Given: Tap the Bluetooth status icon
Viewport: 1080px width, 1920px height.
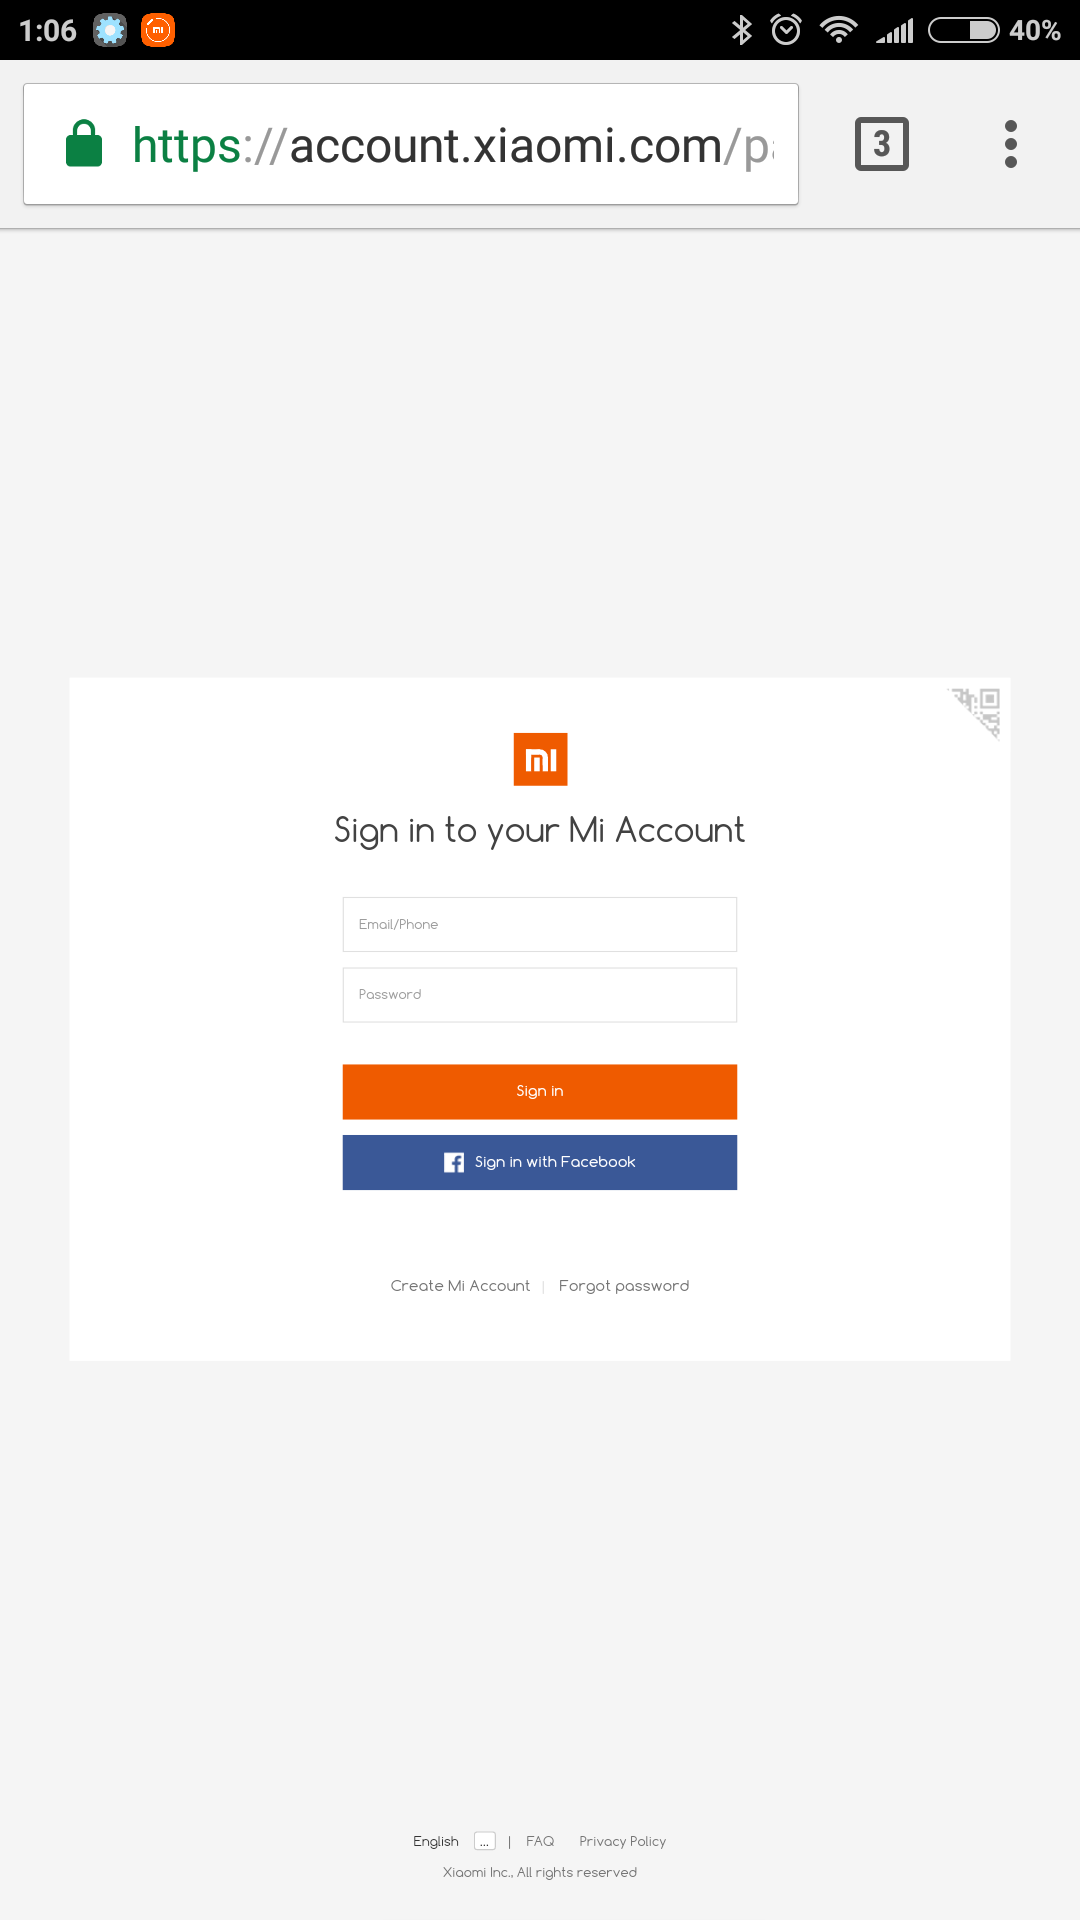Looking at the screenshot, I should coord(741,30).
